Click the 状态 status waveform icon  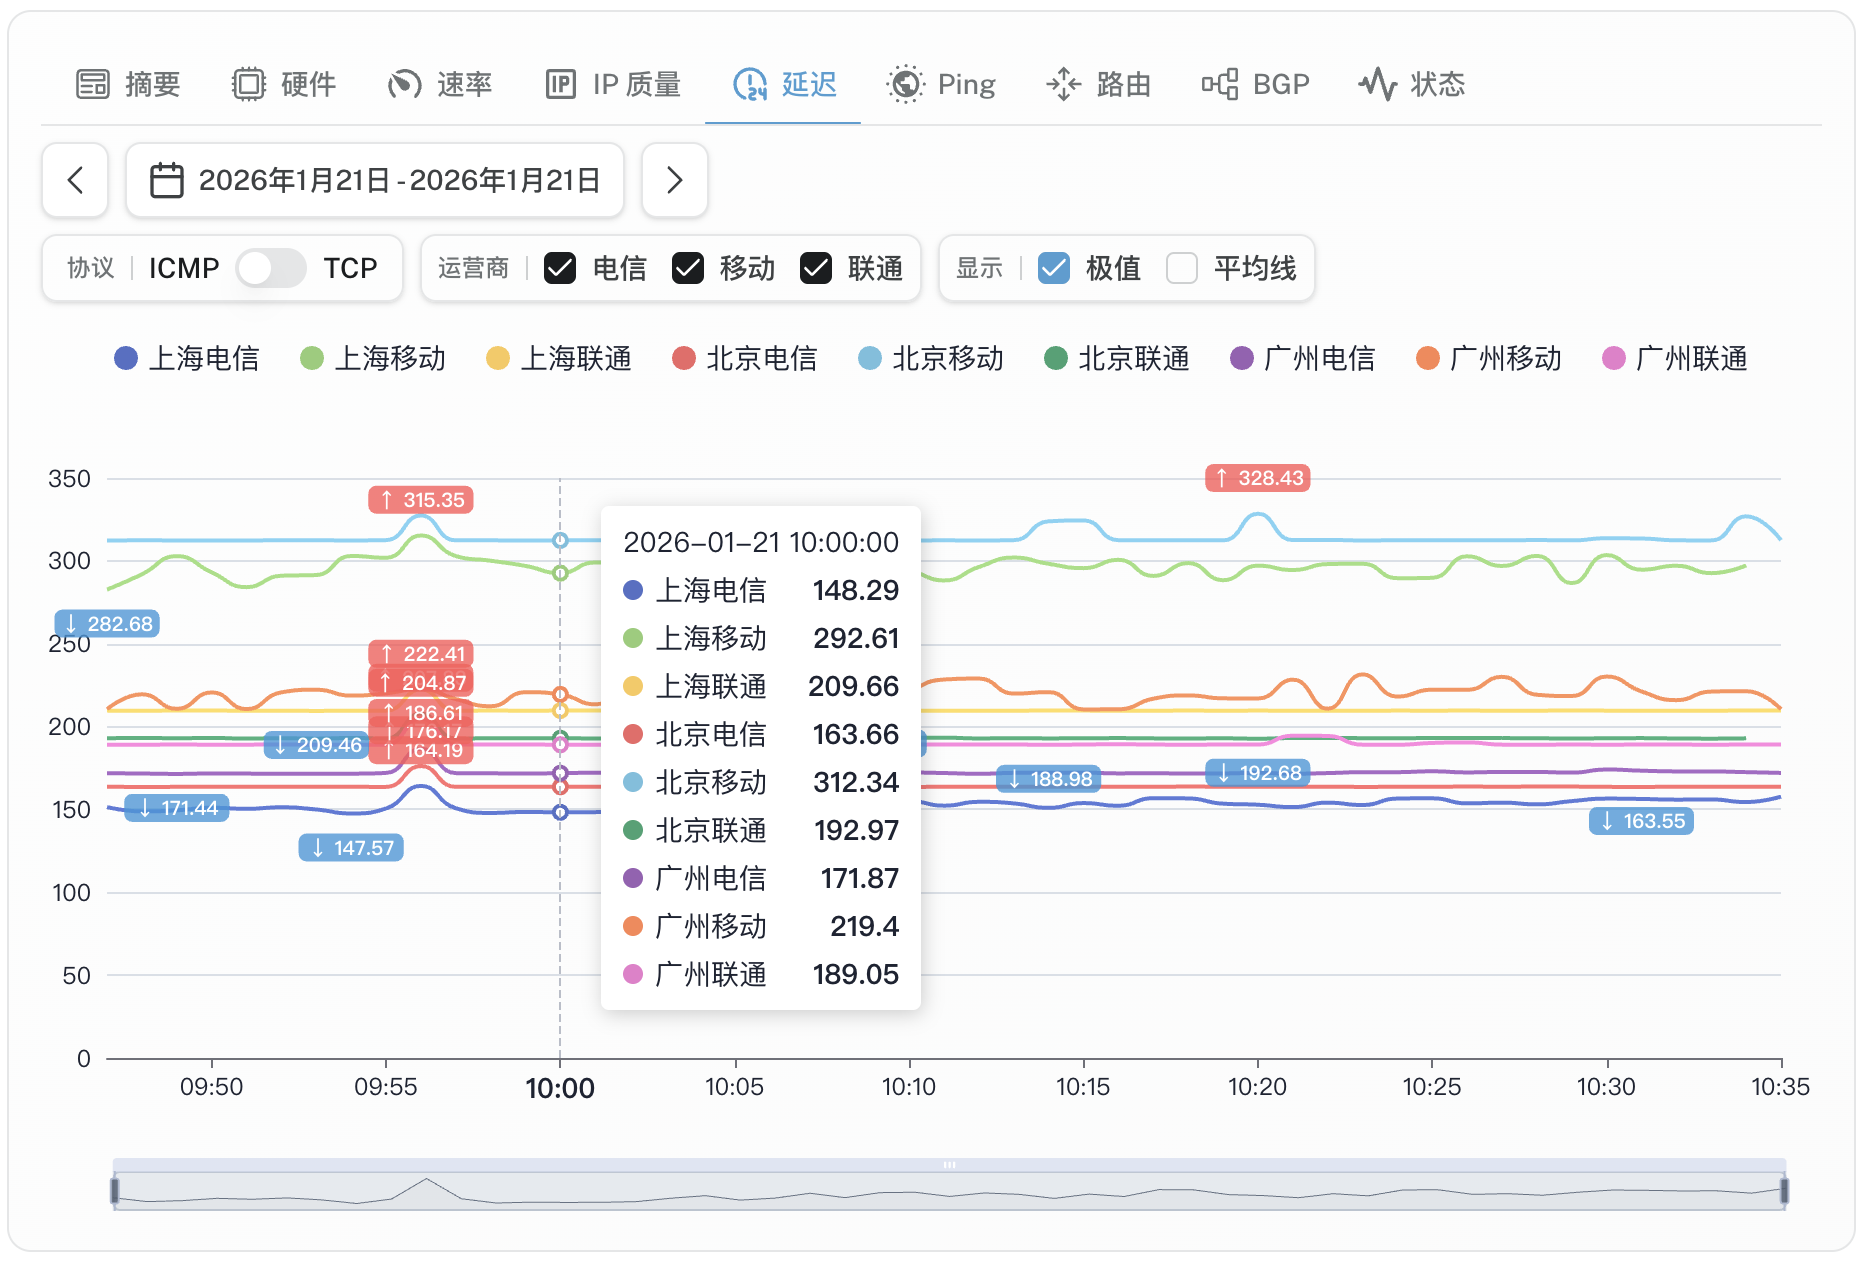click(1377, 84)
